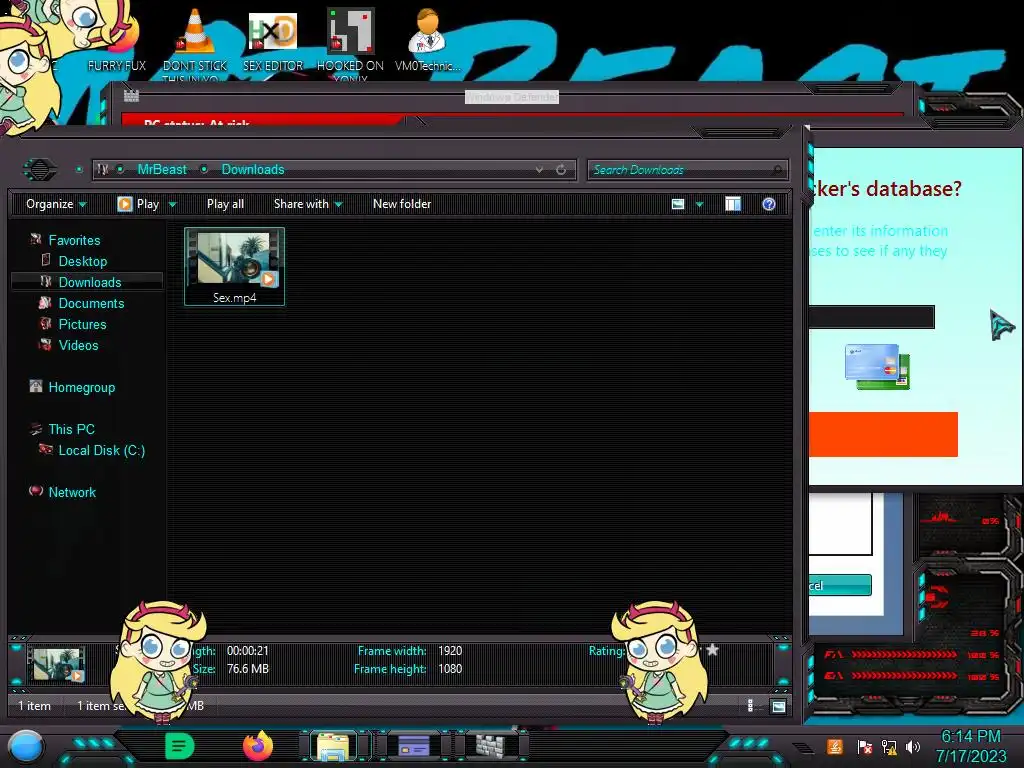Screen dimensions: 1024x768
Task: Switch to details view in status bar
Action: (750, 706)
